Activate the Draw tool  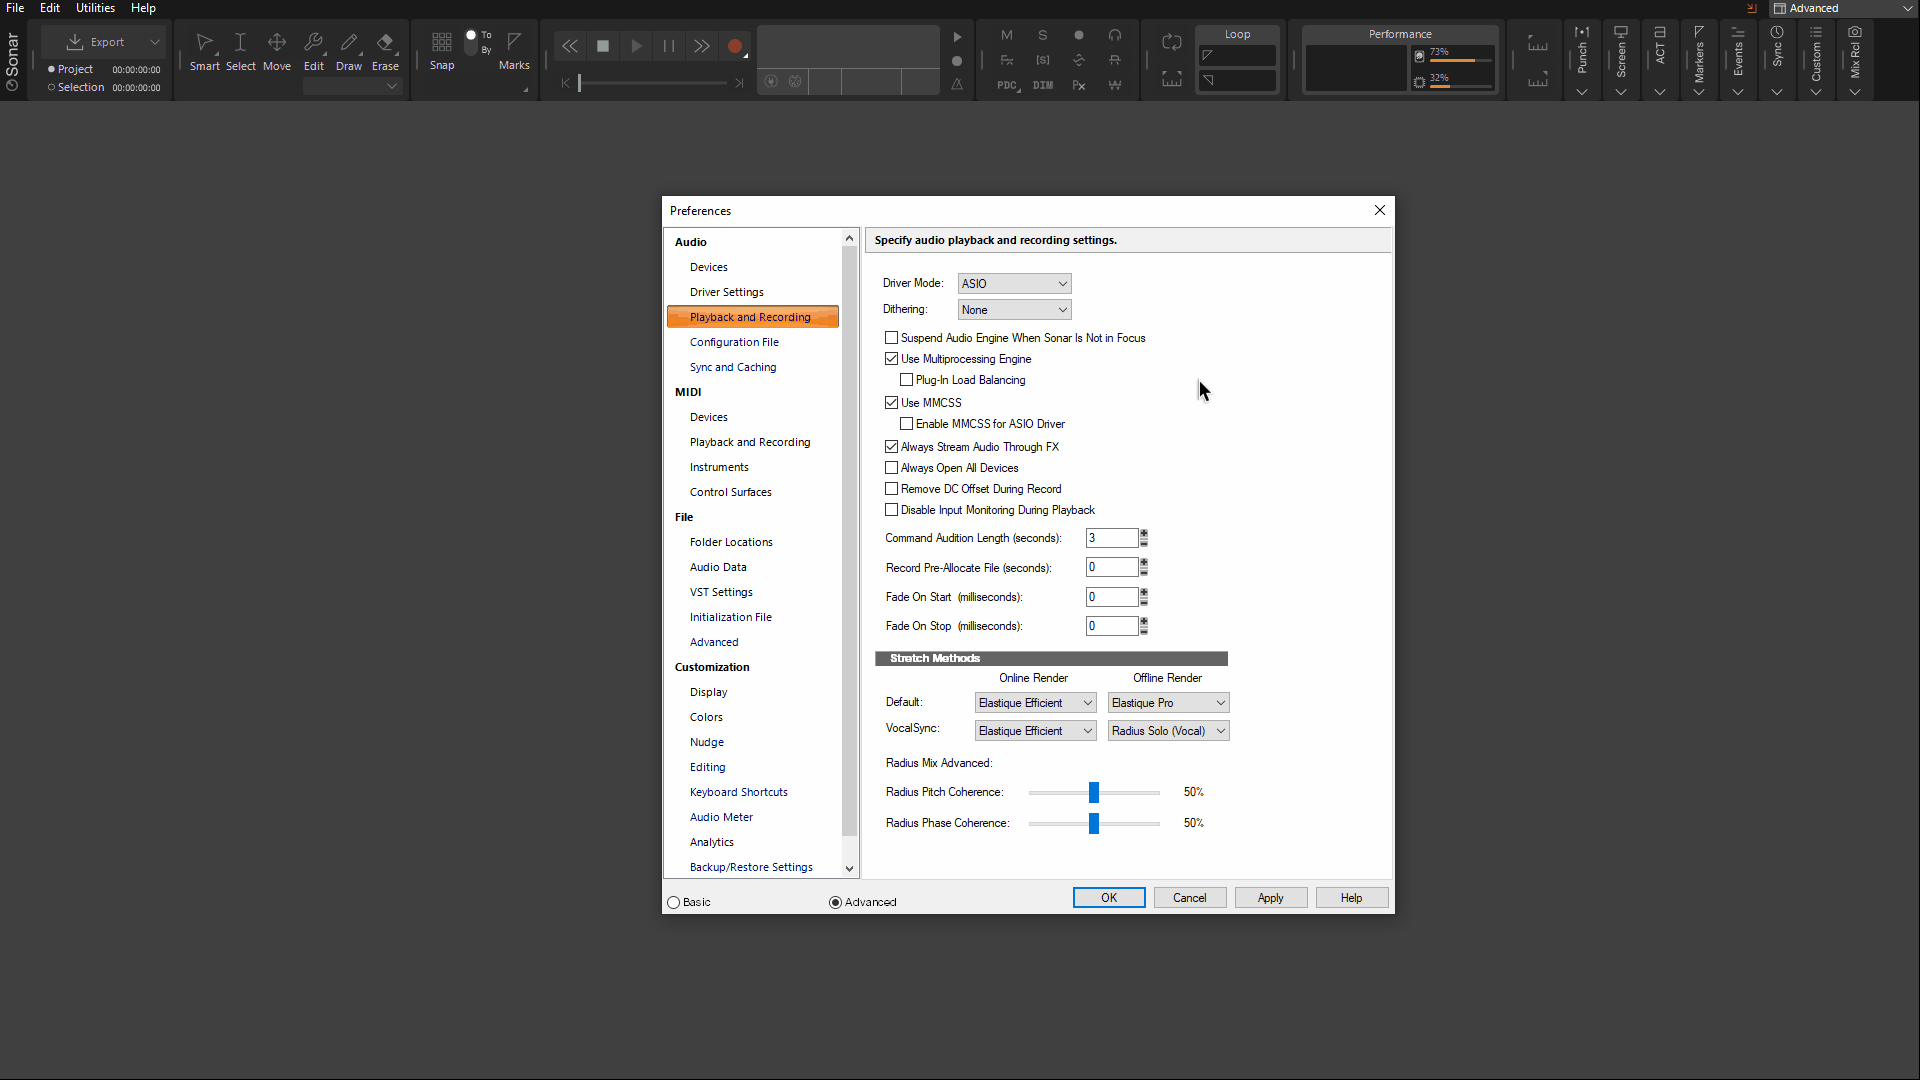pyautogui.click(x=349, y=45)
